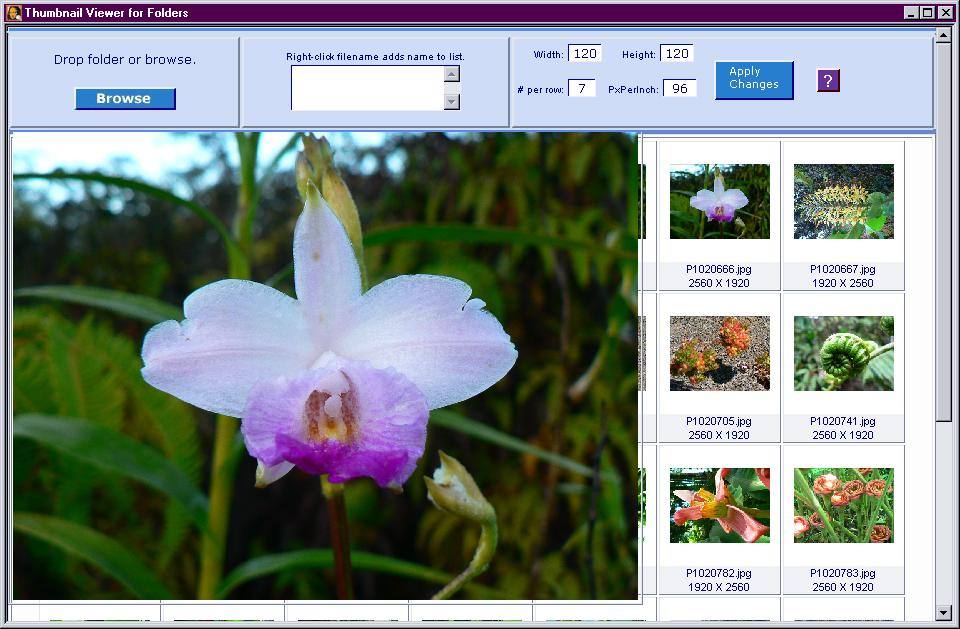Click the dimensions under P1020705.jpg

[x=719, y=435]
